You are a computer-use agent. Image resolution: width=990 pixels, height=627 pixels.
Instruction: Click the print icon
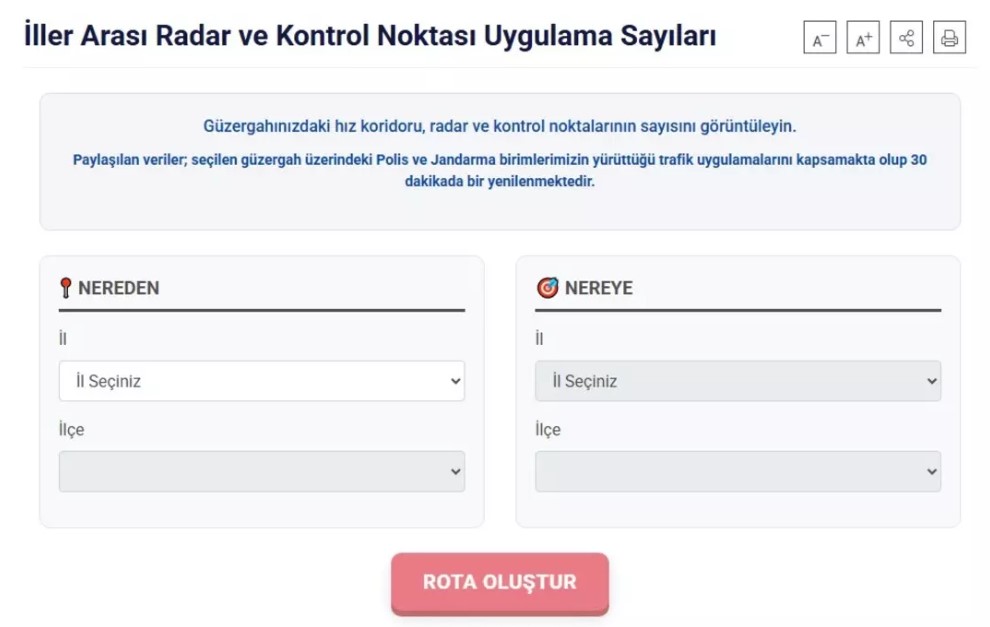tap(948, 38)
